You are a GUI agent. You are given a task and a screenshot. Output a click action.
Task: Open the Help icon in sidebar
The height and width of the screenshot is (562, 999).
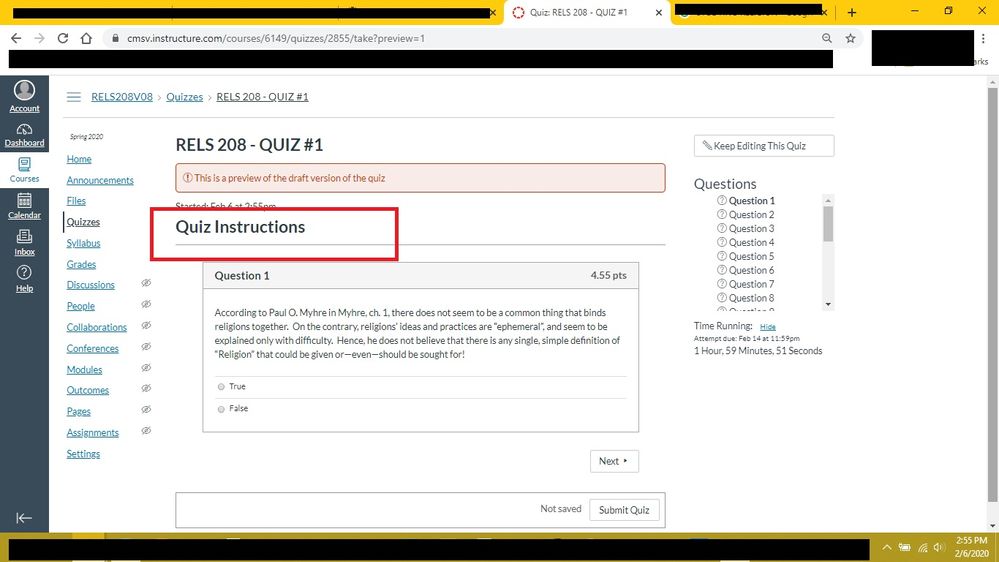pos(24,274)
